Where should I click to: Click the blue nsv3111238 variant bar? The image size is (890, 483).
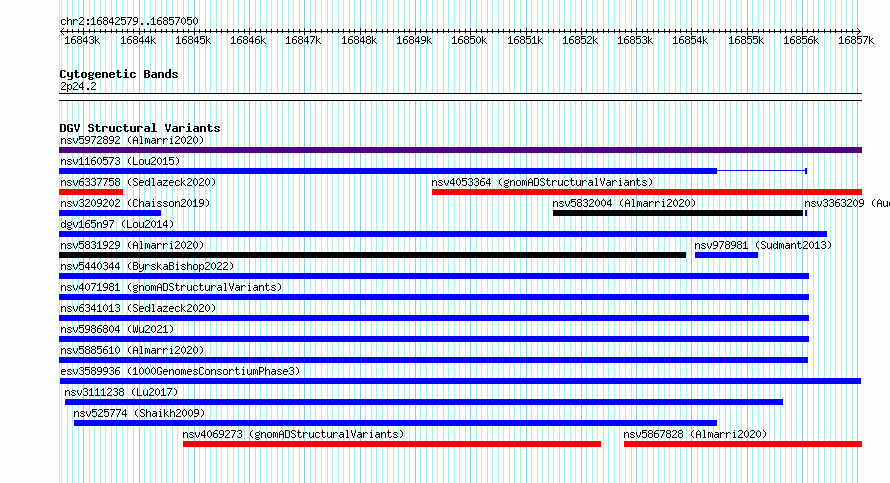424,402
